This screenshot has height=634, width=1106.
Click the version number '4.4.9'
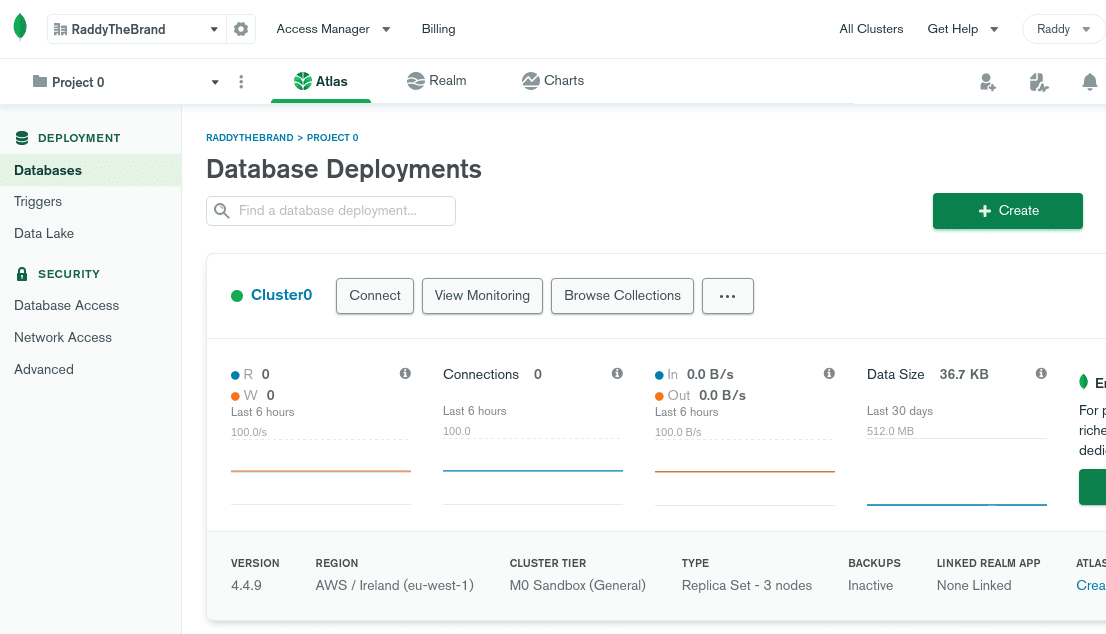246,585
